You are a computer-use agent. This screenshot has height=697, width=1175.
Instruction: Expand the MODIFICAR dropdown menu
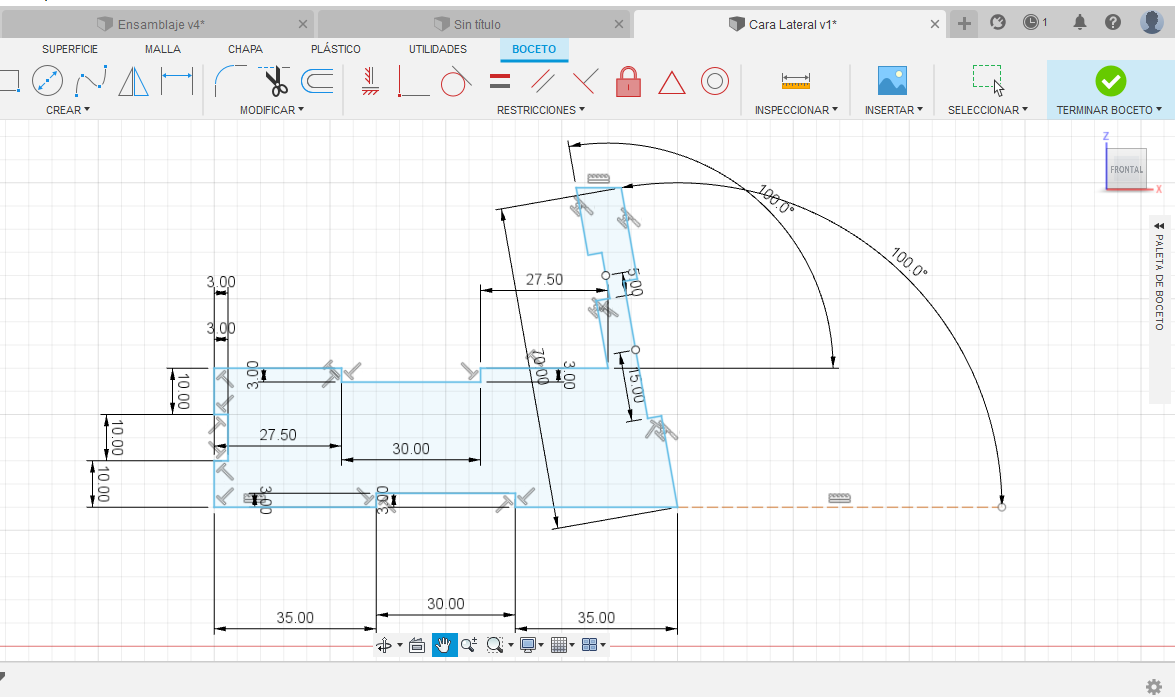point(272,110)
